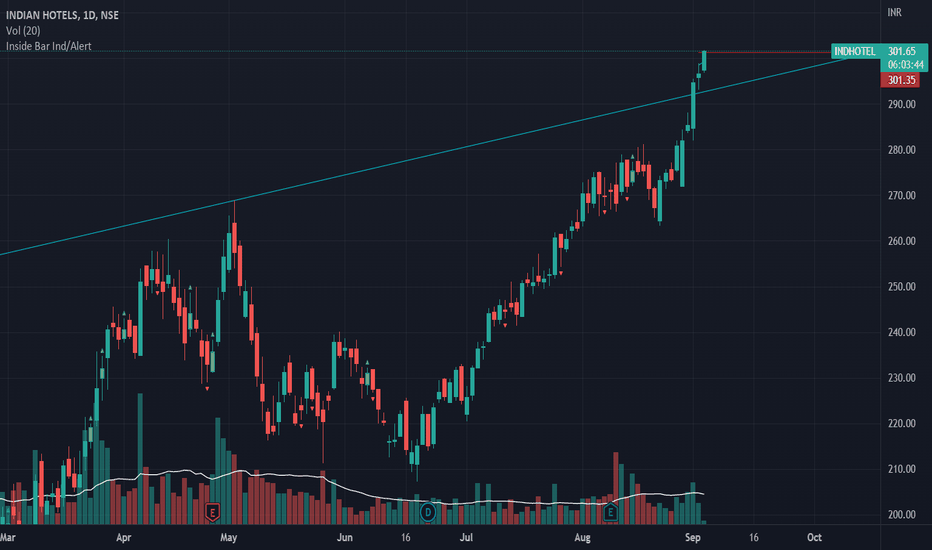Click the Oct label on time axis
The image size is (932, 550).
click(814, 538)
